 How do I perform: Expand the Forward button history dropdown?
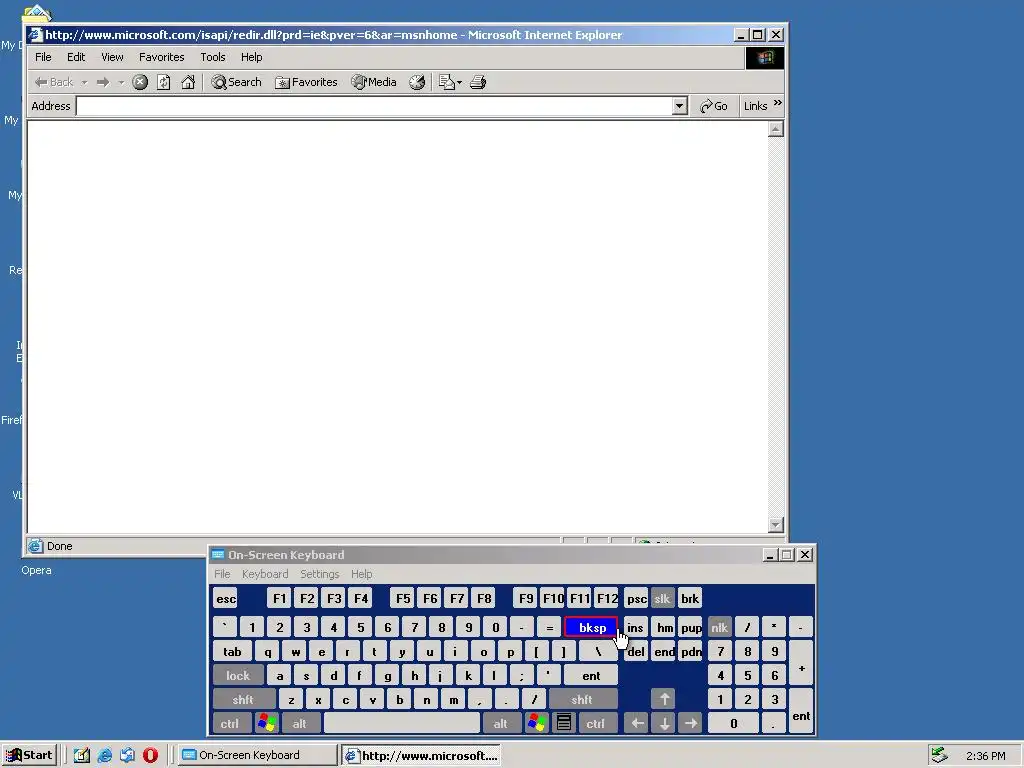click(x=121, y=82)
